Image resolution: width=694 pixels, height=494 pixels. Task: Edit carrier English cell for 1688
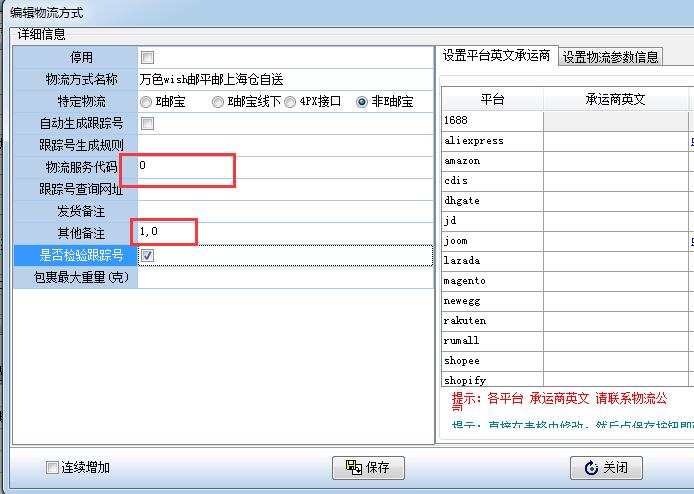coord(616,121)
